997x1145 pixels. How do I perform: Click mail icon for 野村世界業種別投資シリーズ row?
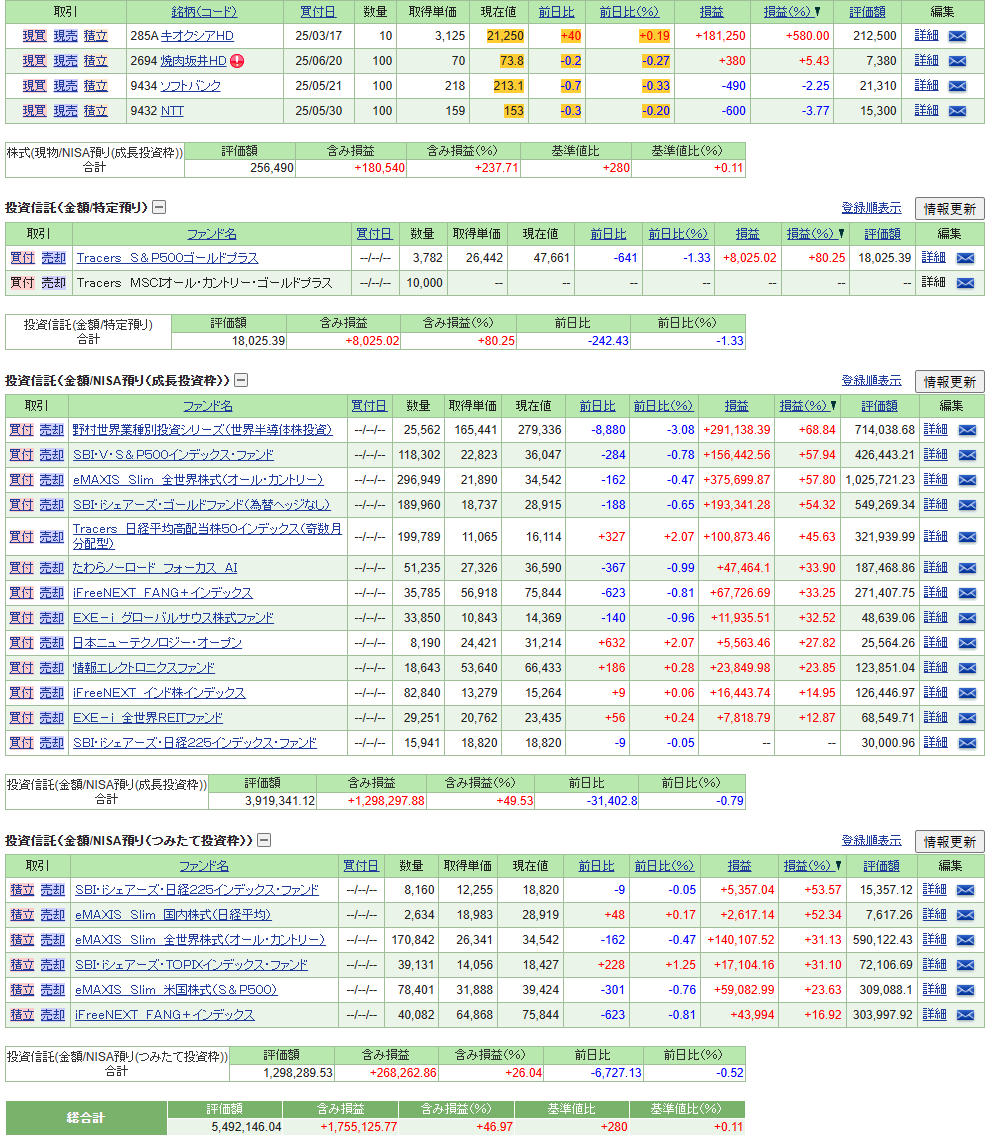(x=967, y=430)
